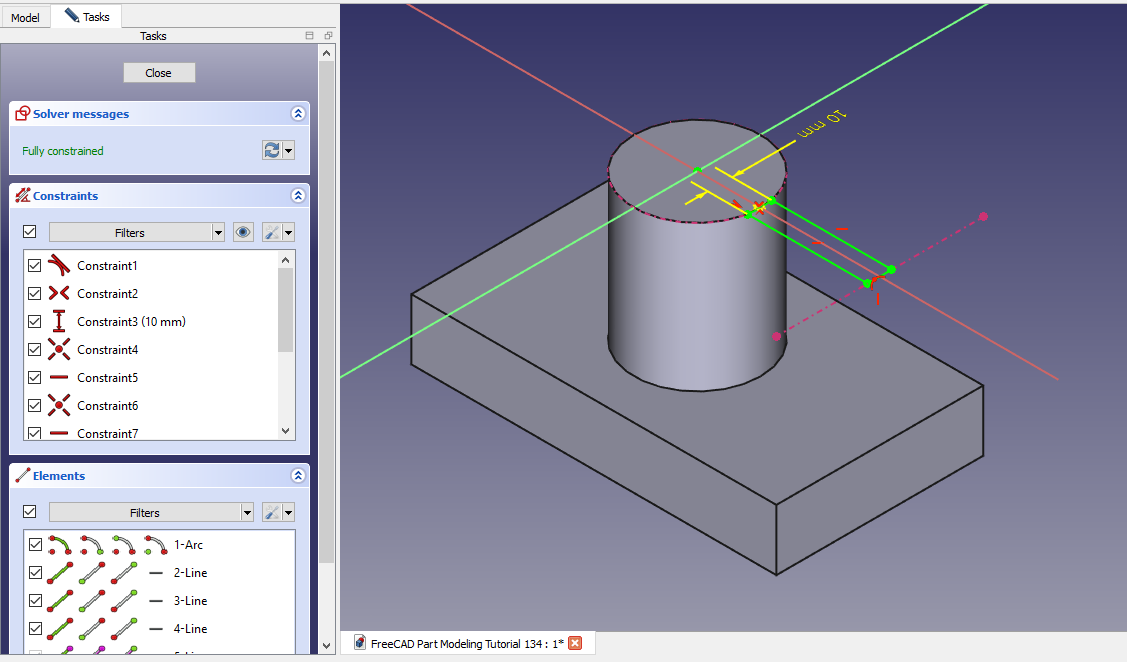Click the Elements settings tools icon
The width and height of the screenshot is (1127, 662).
(x=272, y=512)
